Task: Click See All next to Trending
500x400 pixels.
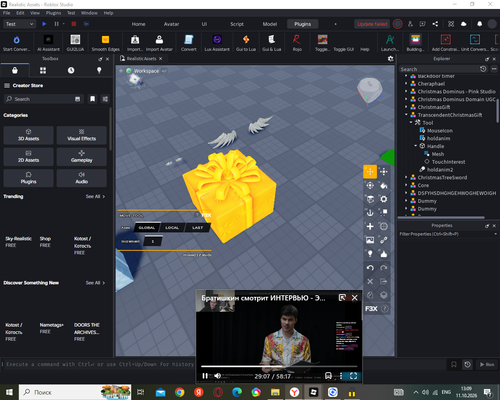Action: pyautogui.click(x=95, y=196)
